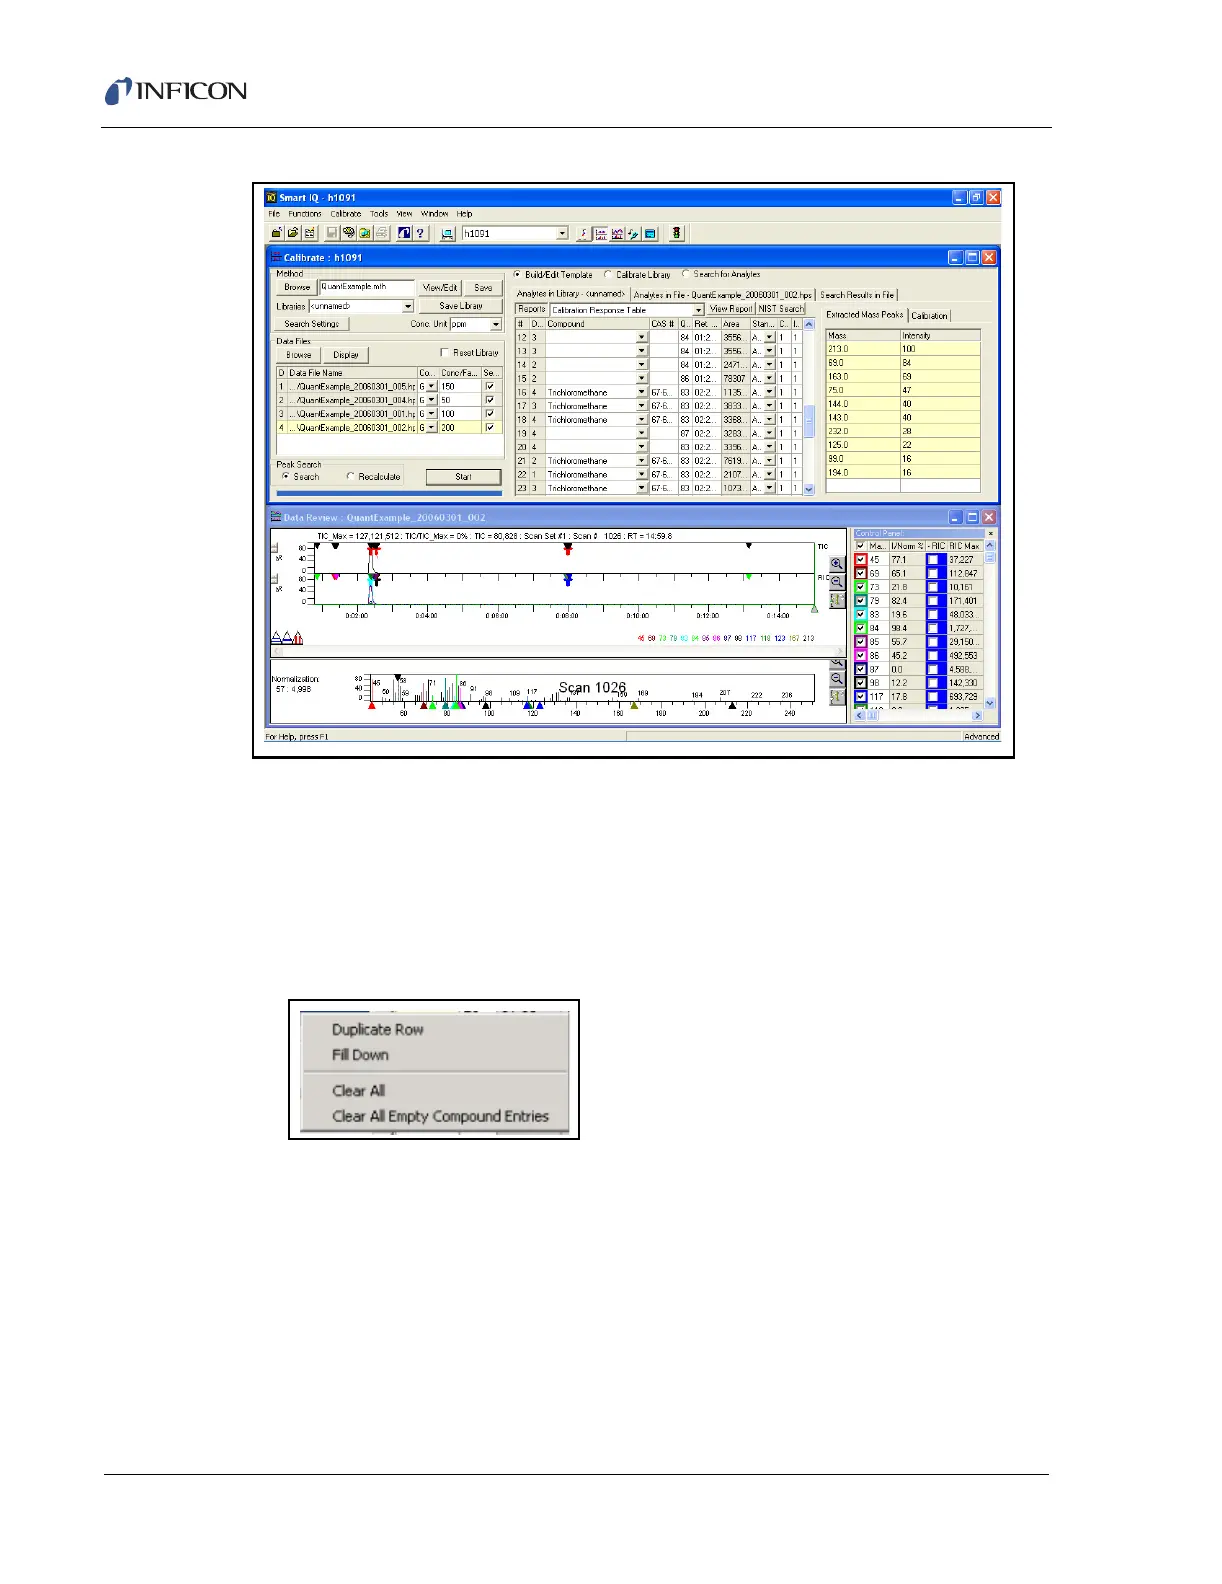Click the red striped triangle marker icon

point(298,637)
